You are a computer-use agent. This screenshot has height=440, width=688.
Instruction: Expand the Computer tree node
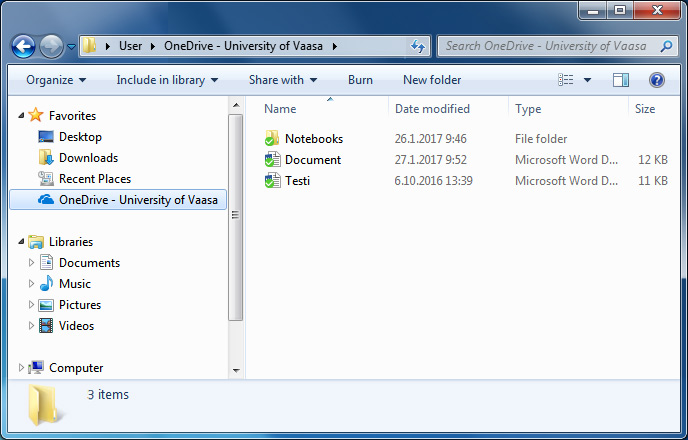point(20,368)
